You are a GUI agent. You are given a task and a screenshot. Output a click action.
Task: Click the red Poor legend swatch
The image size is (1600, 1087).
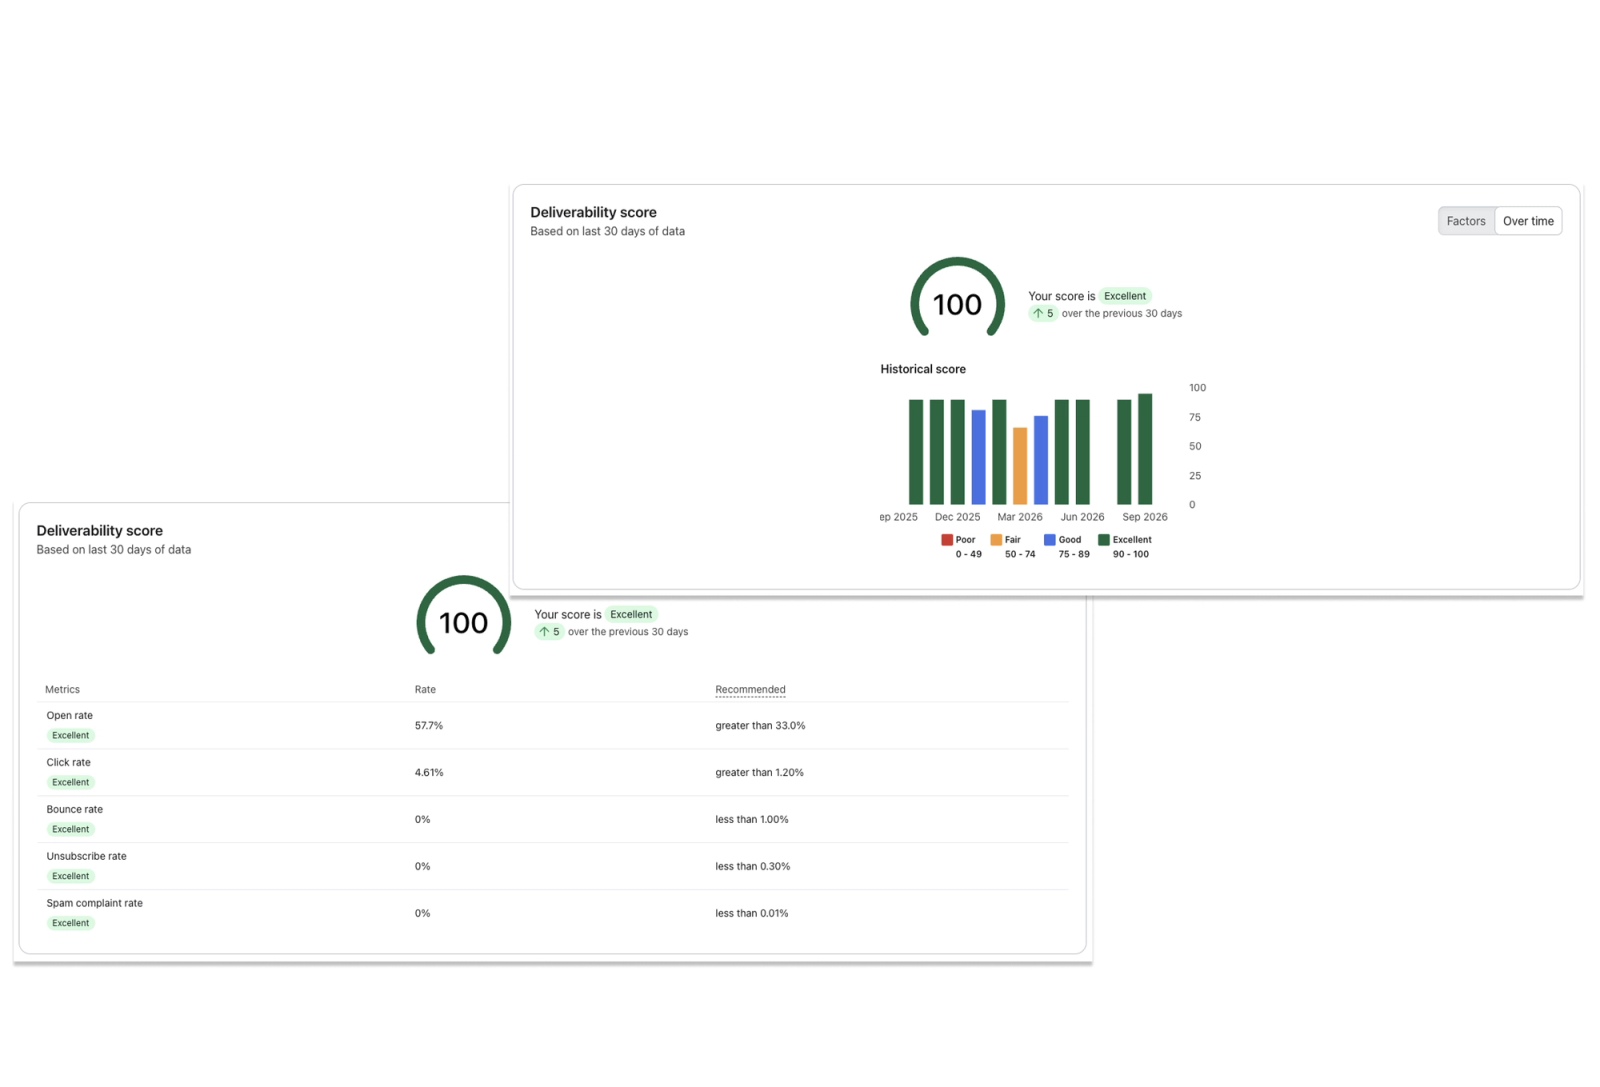(x=947, y=539)
